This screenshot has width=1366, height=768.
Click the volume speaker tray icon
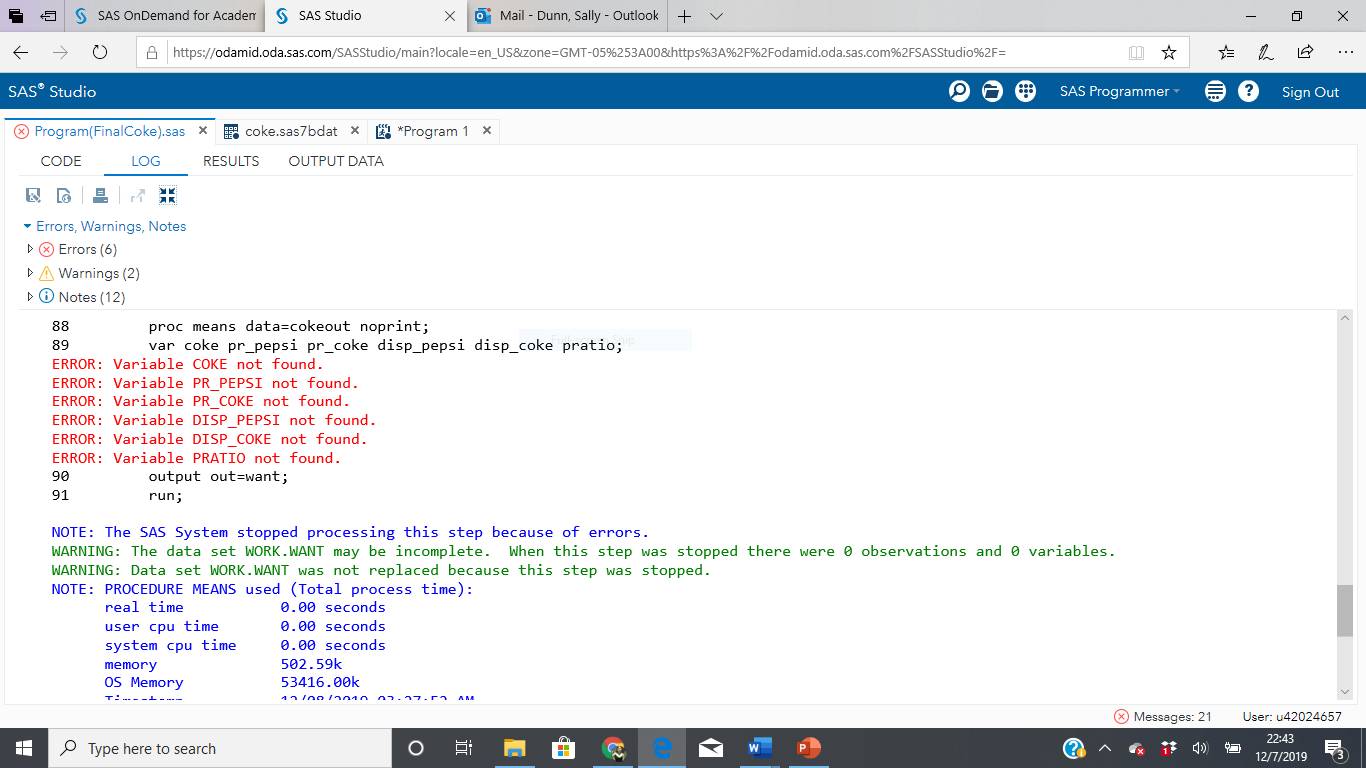pyautogui.click(x=1201, y=748)
